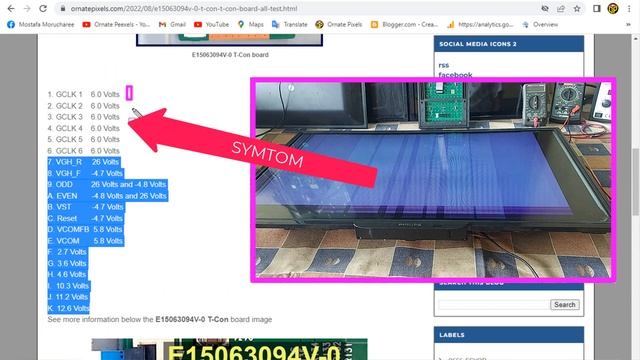Image resolution: width=640 pixels, height=360 pixels.
Task: Open the Mostafa Moruchaee Facebook bookmark
Action: [41, 24]
